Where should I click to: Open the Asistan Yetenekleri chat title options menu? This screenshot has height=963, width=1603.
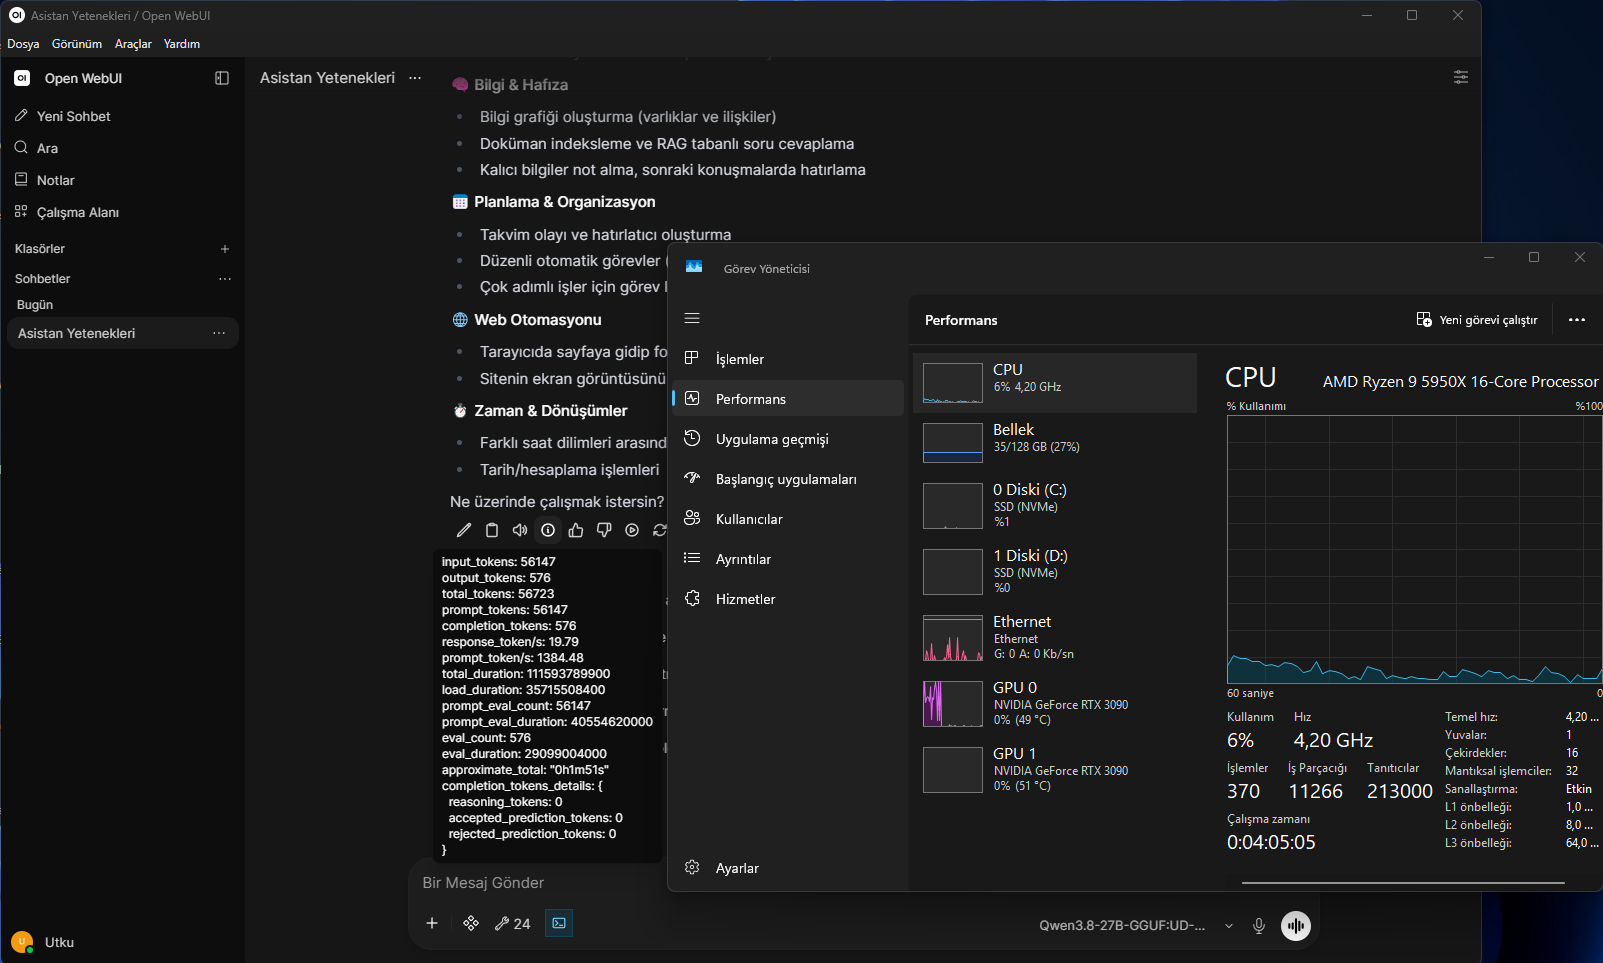(x=415, y=78)
